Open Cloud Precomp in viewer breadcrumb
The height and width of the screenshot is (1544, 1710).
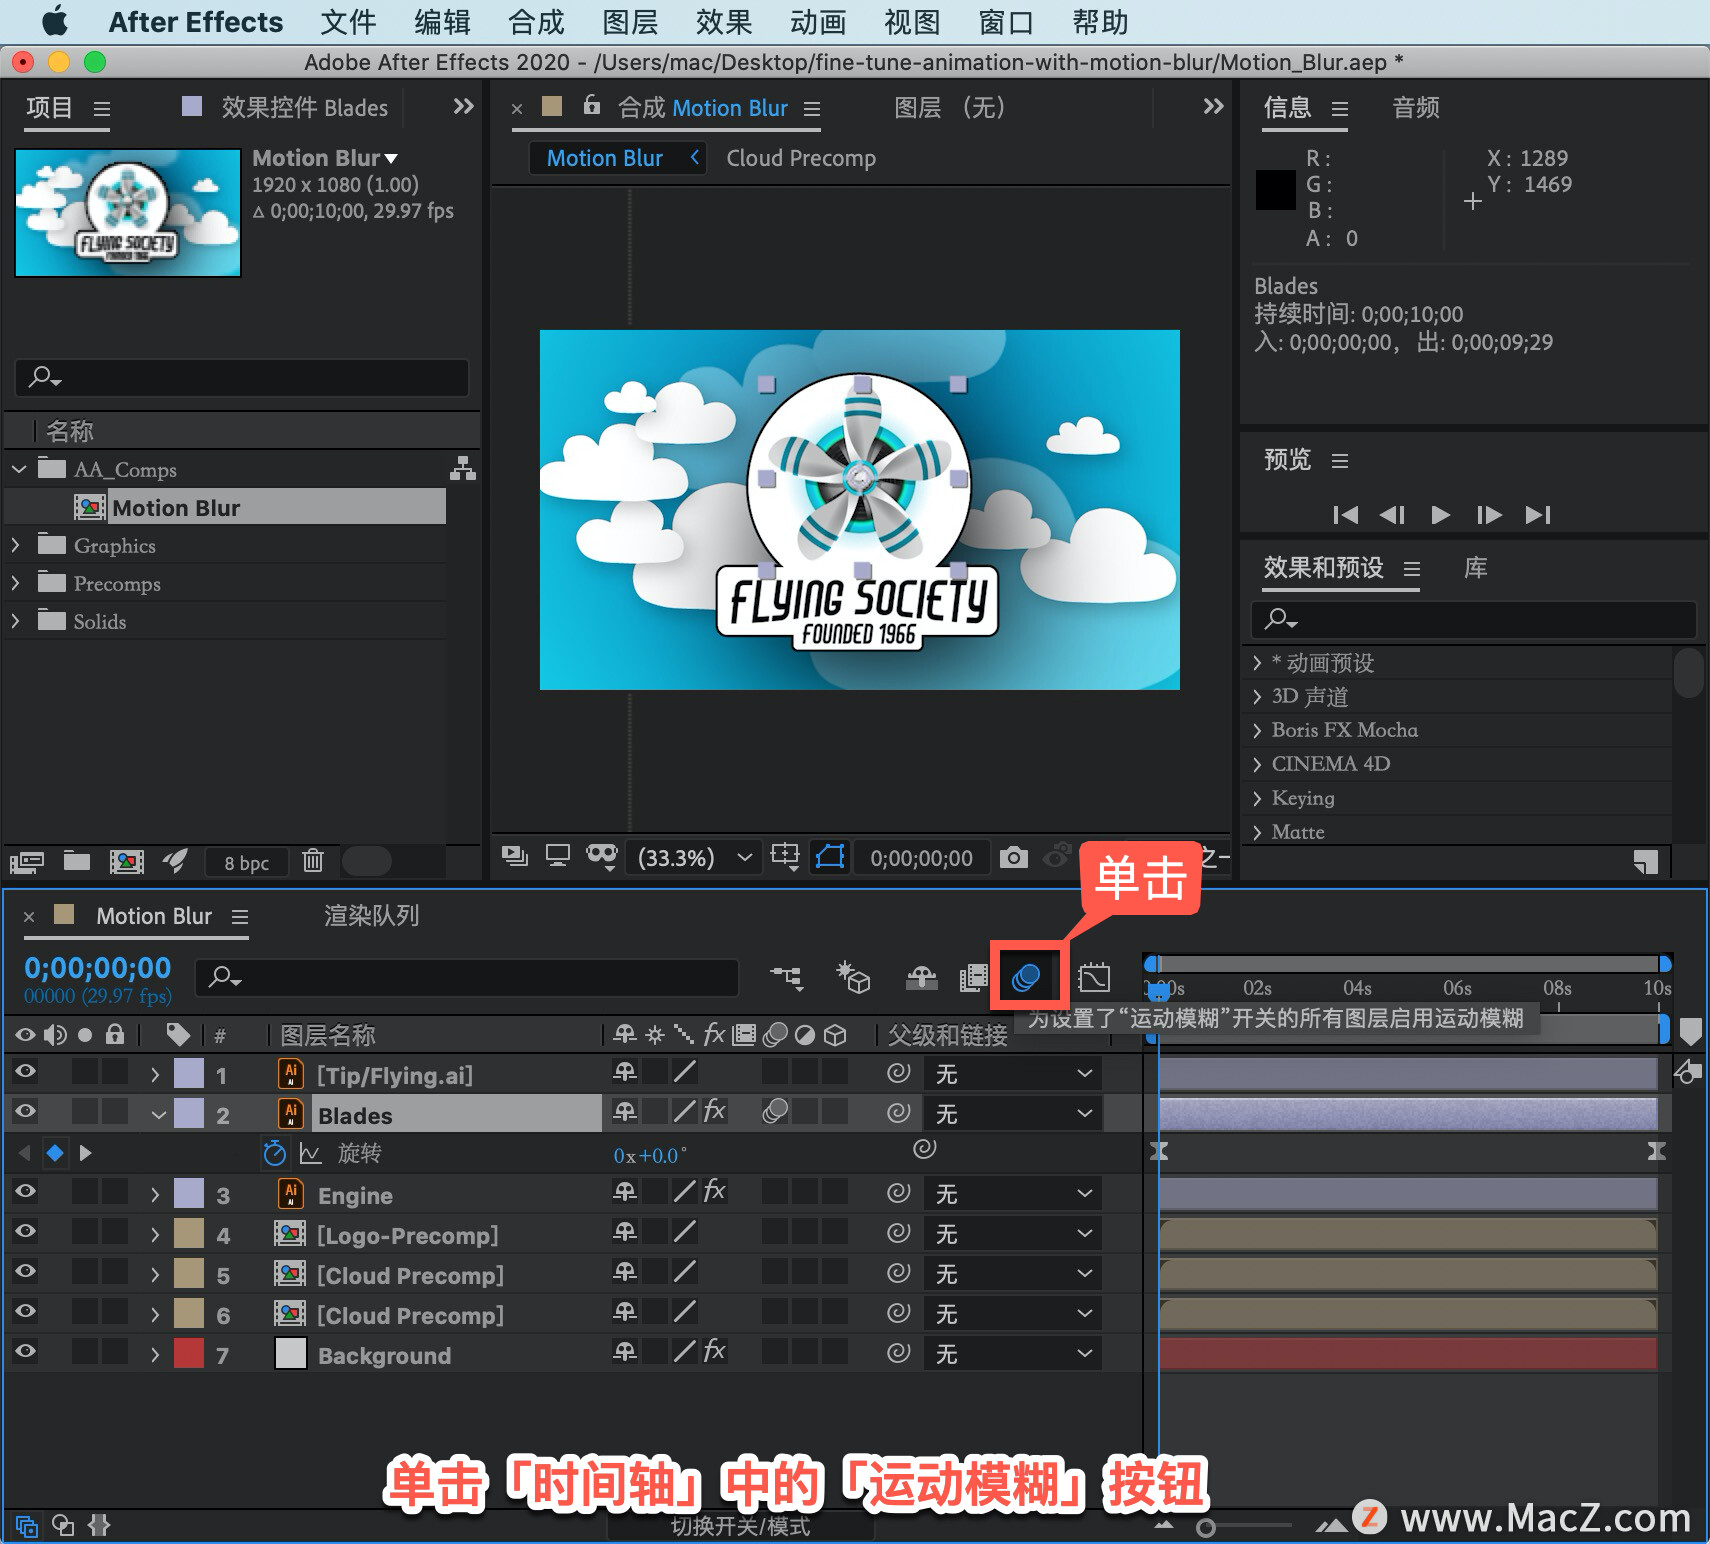click(x=801, y=158)
